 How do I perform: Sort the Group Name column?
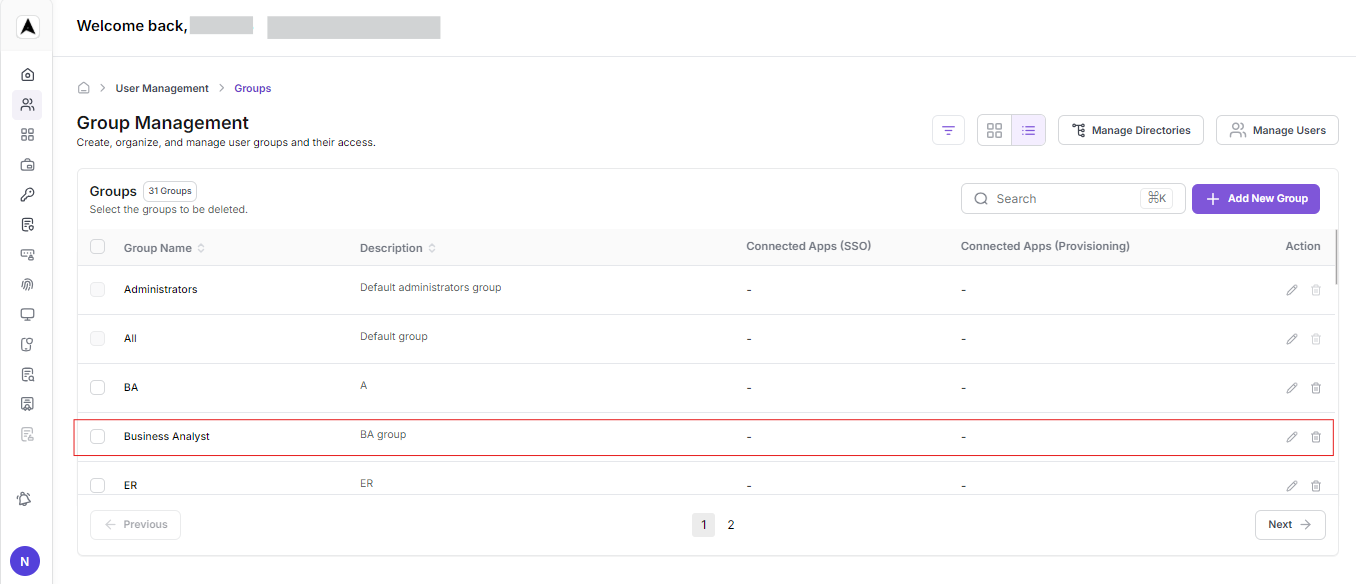tap(200, 247)
